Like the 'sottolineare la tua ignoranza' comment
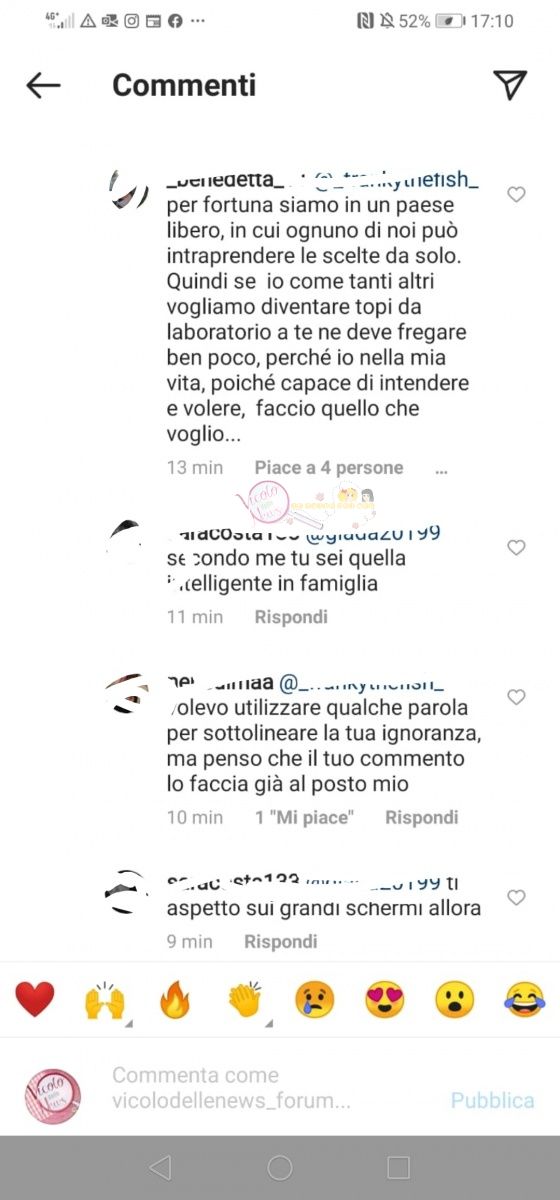560x1200 pixels. click(x=516, y=696)
